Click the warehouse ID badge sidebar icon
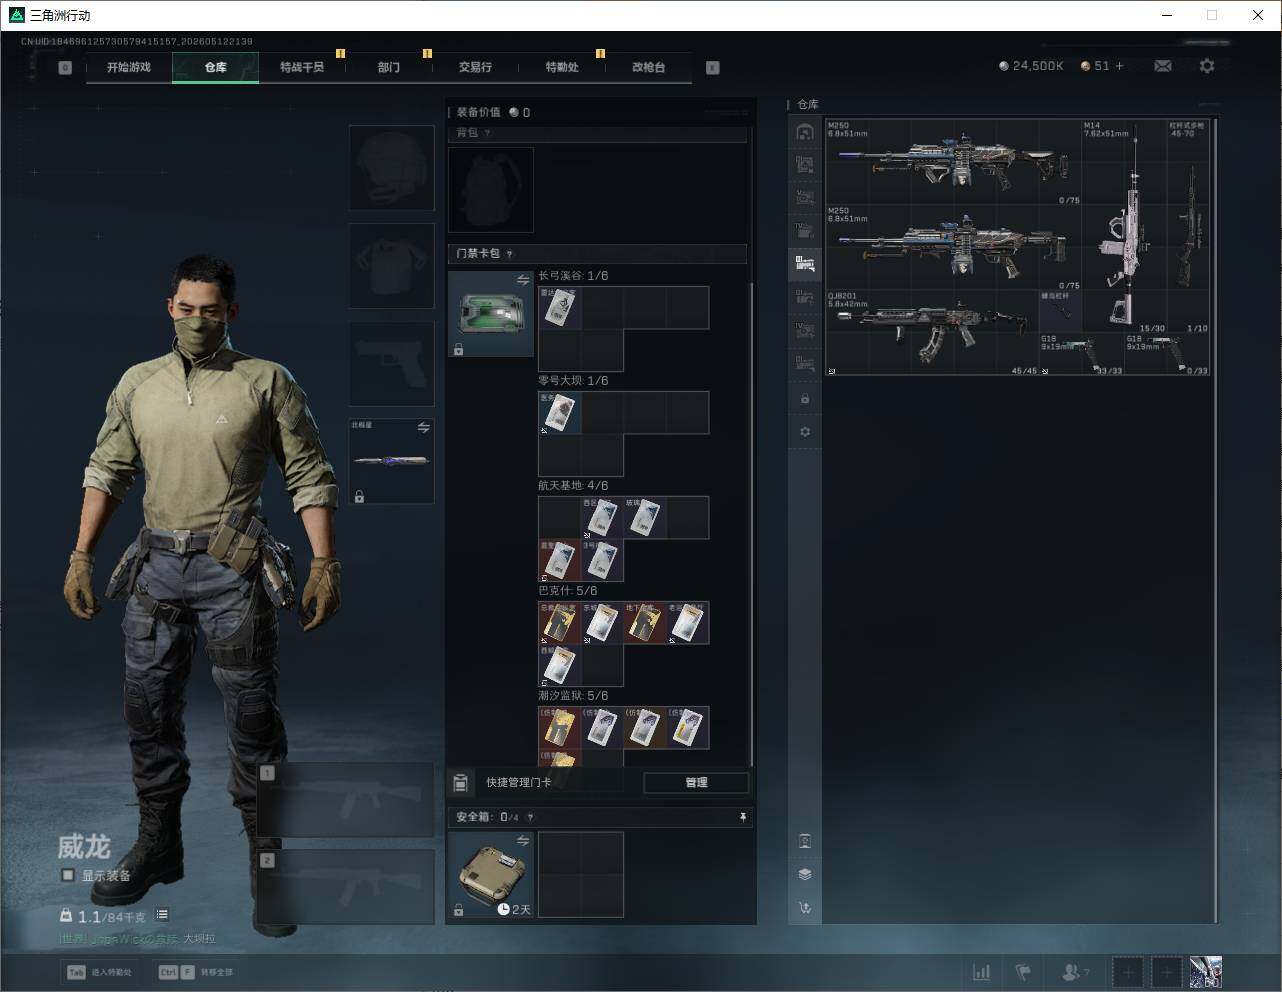1282x992 pixels. click(x=805, y=841)
